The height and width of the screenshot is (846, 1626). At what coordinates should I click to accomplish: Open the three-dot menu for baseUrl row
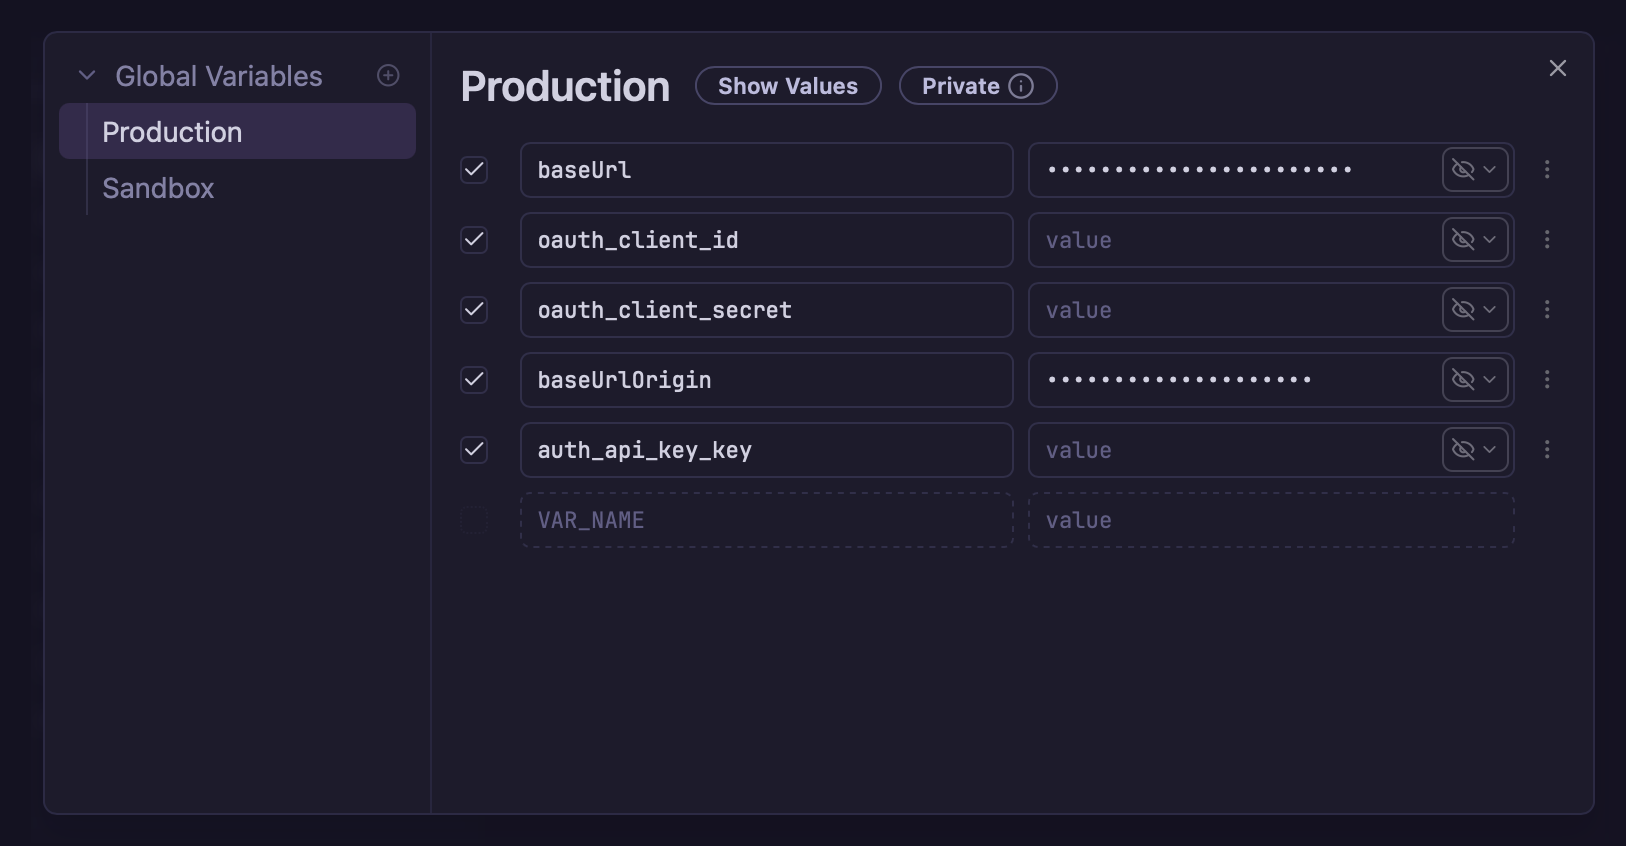click(x=1547, y=170)
